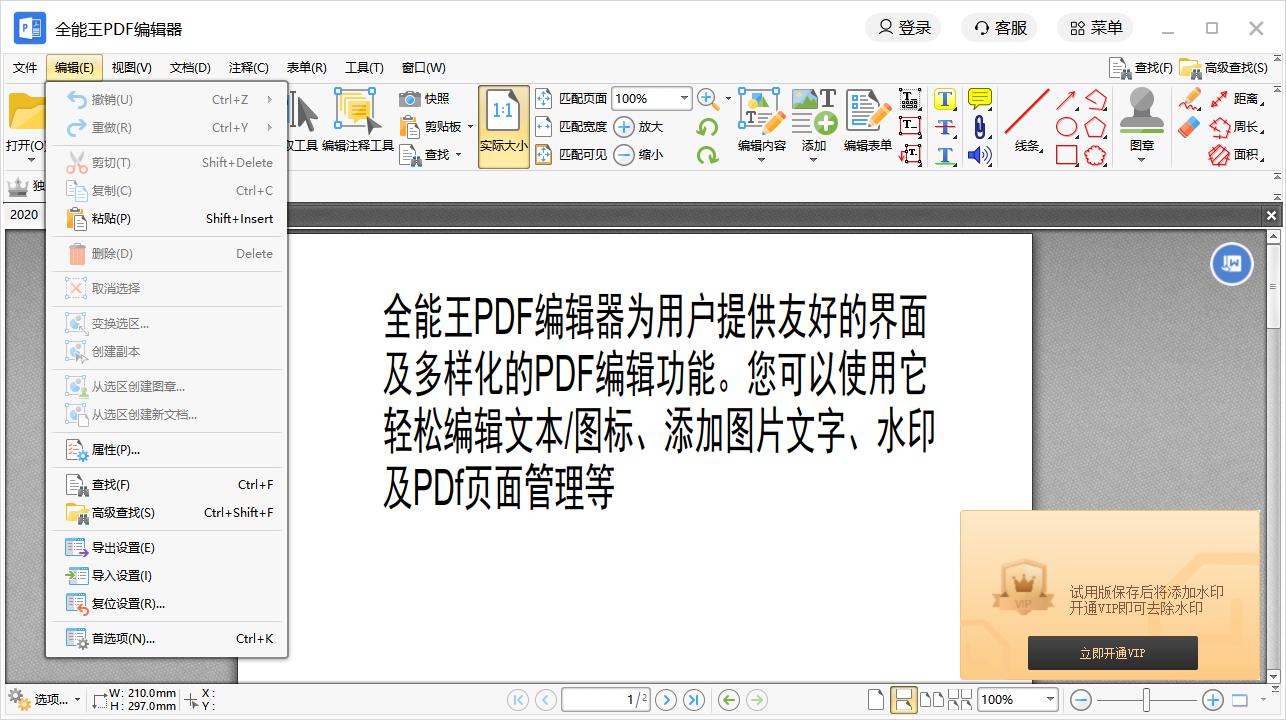The height and width of the screenshot is (720, 1286).
Task: Click the attachment paperclip icon
Action: (979, 127)
